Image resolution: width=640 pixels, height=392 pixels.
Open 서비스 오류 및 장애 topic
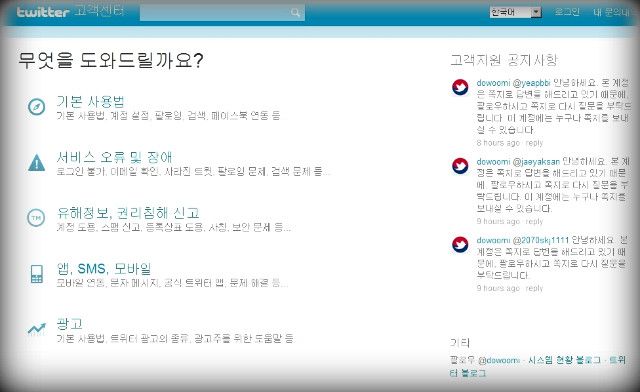tap(114, 157)
